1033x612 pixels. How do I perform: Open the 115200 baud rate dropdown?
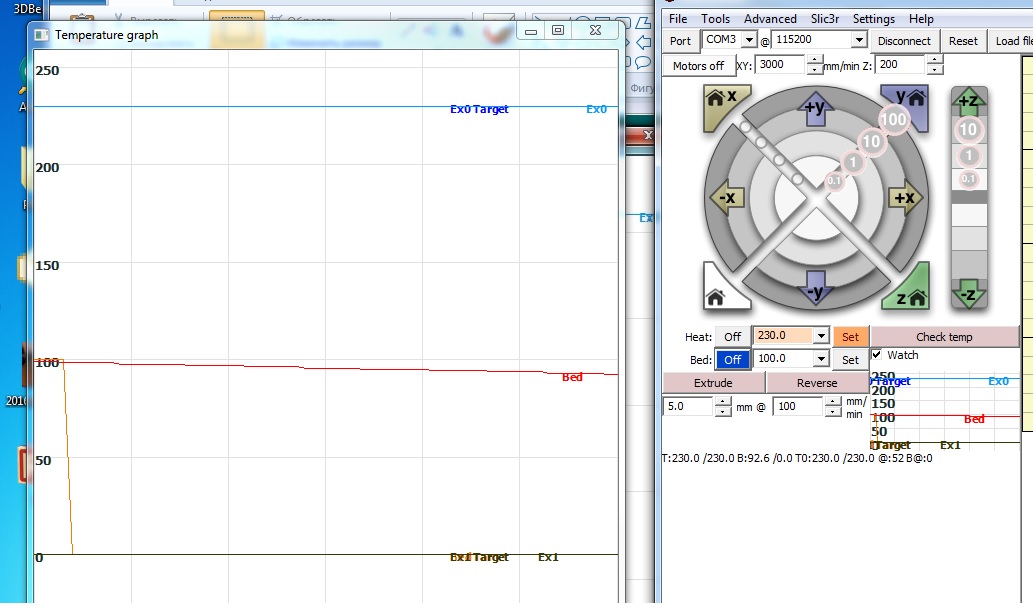coord(858,41)
